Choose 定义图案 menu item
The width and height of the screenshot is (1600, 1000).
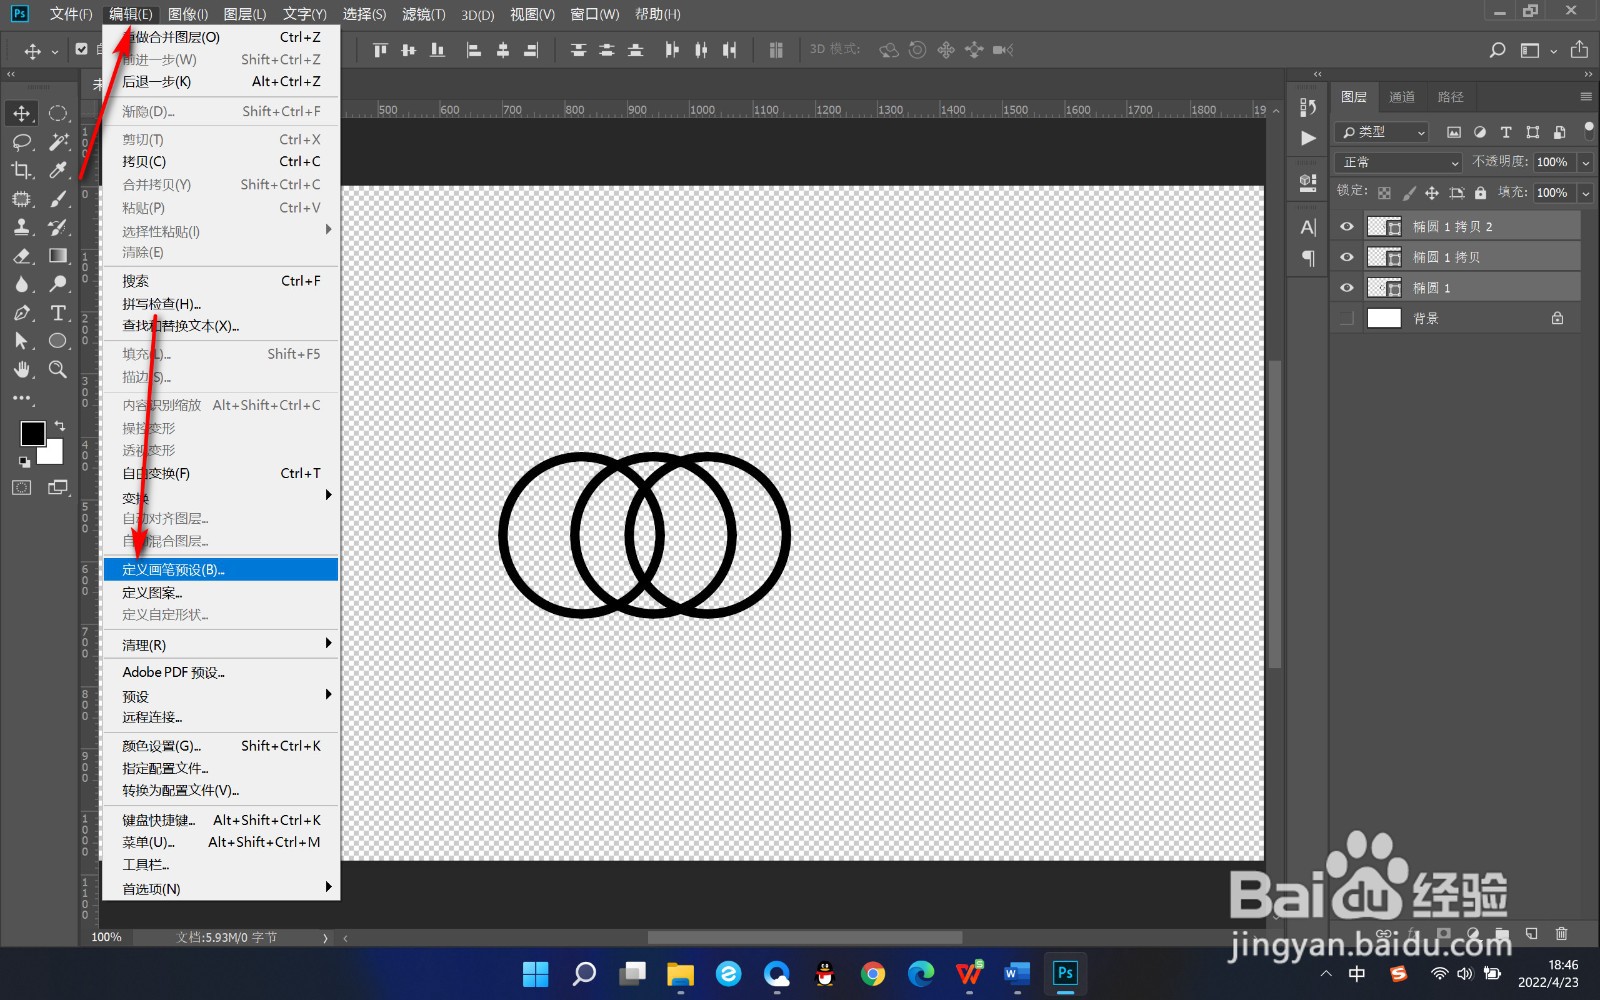[221, 593]
